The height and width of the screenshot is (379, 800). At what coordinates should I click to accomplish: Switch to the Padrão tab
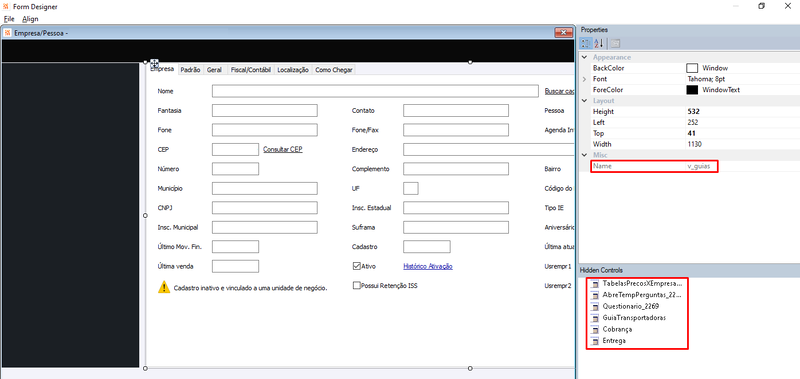coord(191,70)
